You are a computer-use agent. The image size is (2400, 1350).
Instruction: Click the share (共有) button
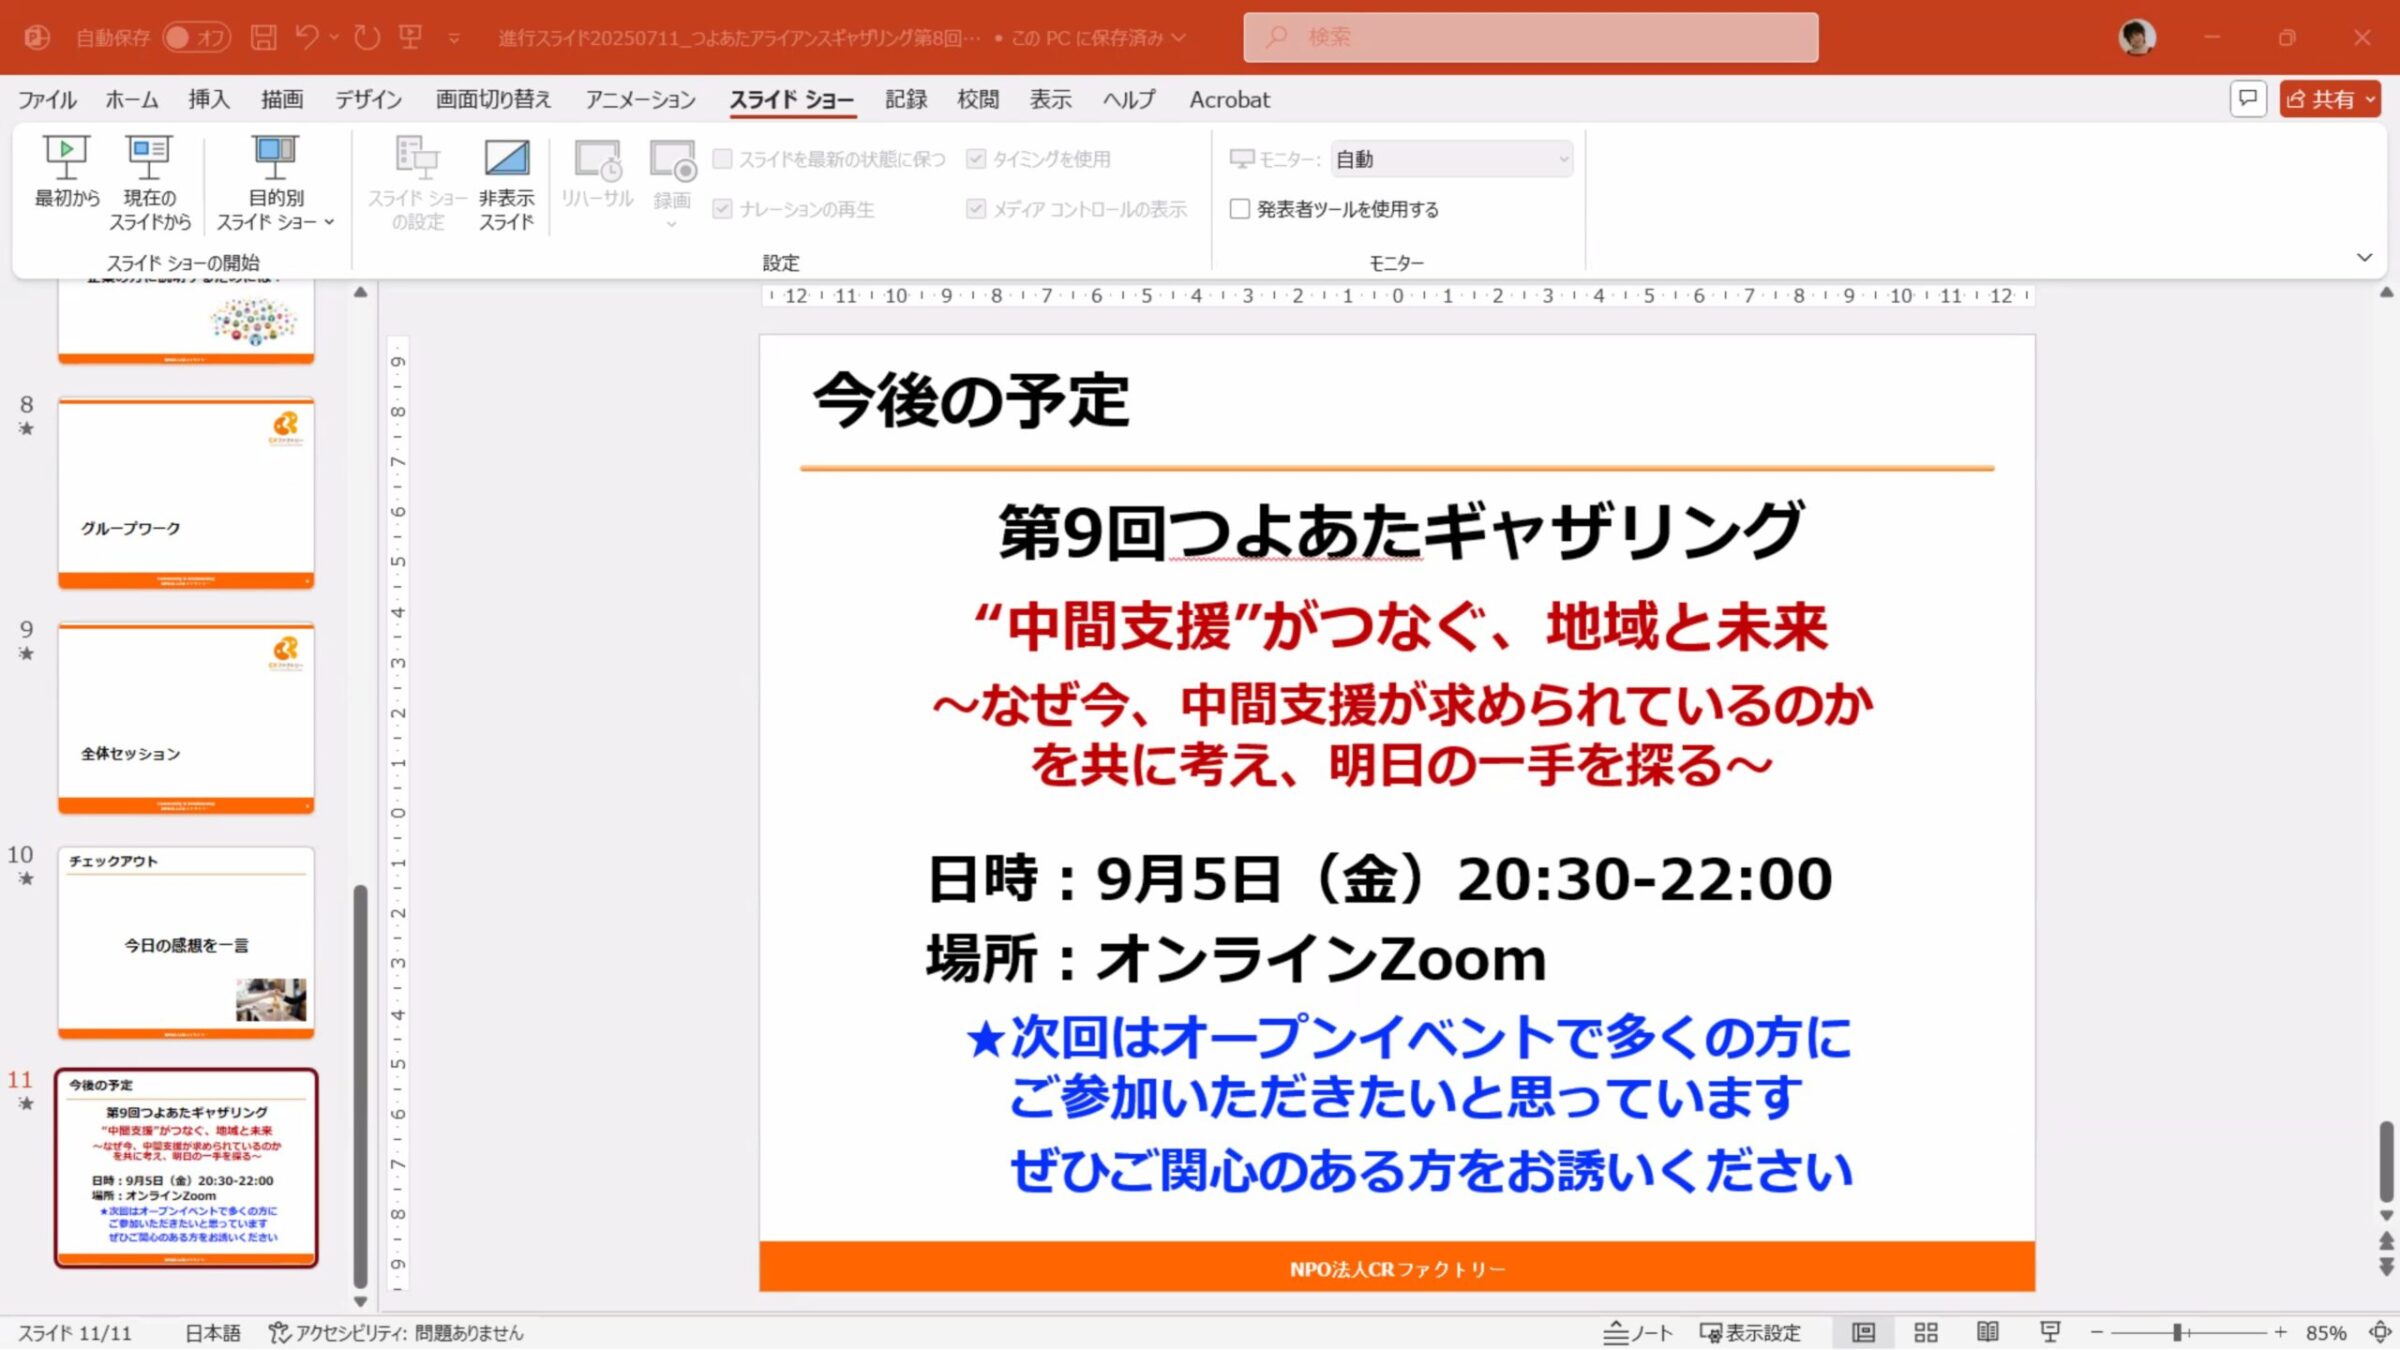click(x=2330, y=99)
